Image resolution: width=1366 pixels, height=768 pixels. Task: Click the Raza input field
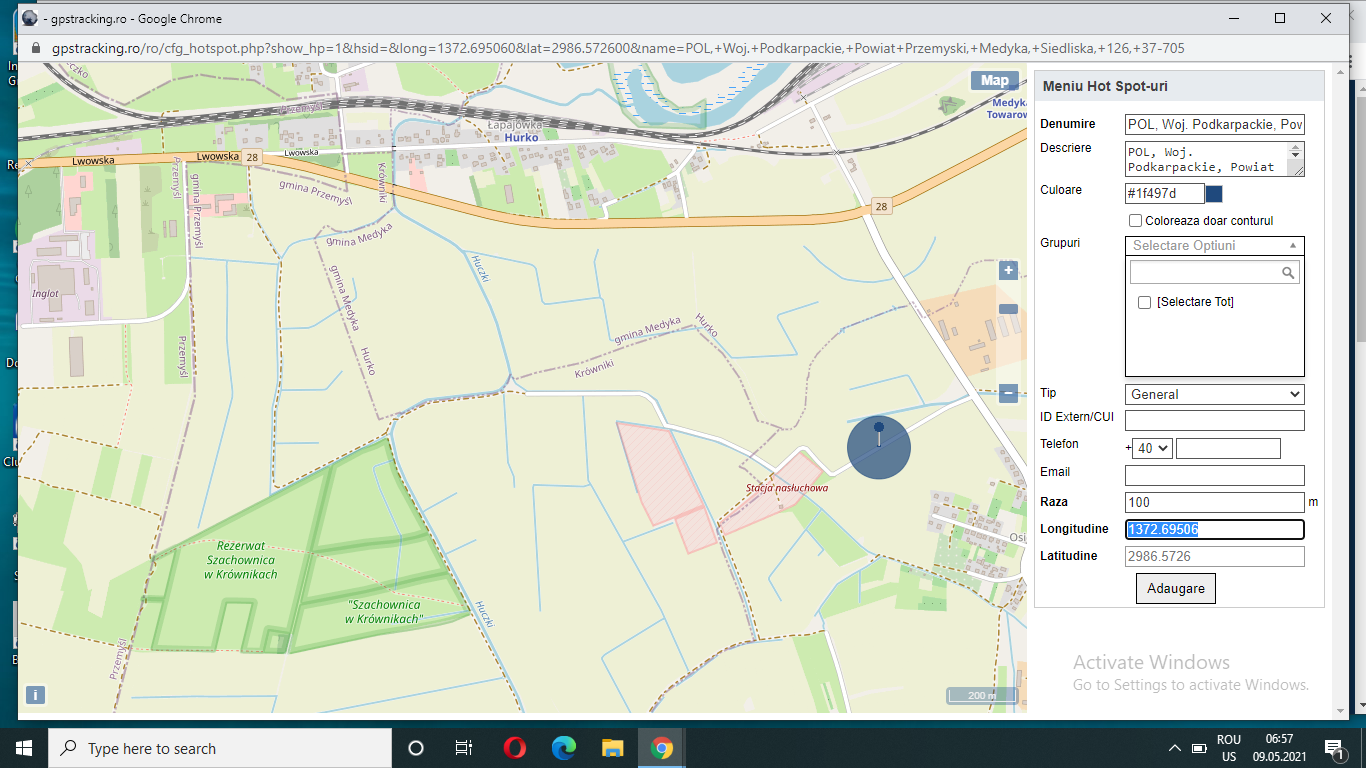[x=1214, y=503]
